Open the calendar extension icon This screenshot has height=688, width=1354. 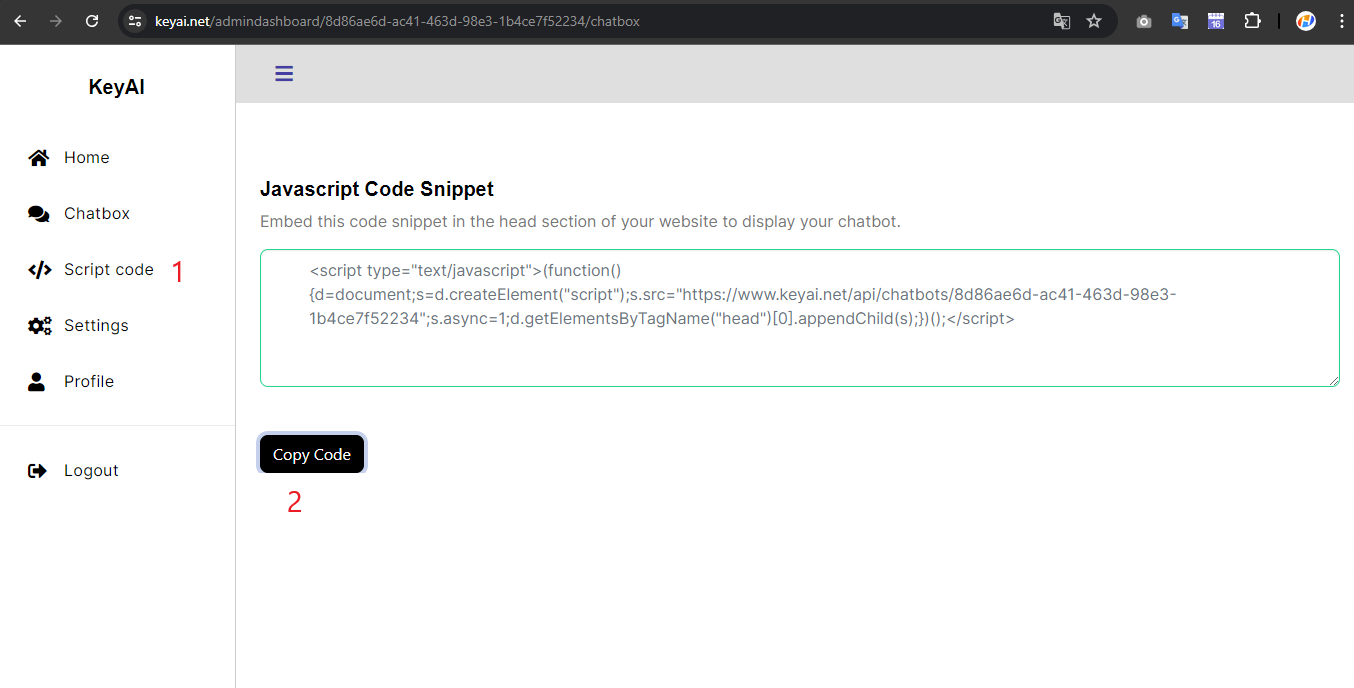1216,21
